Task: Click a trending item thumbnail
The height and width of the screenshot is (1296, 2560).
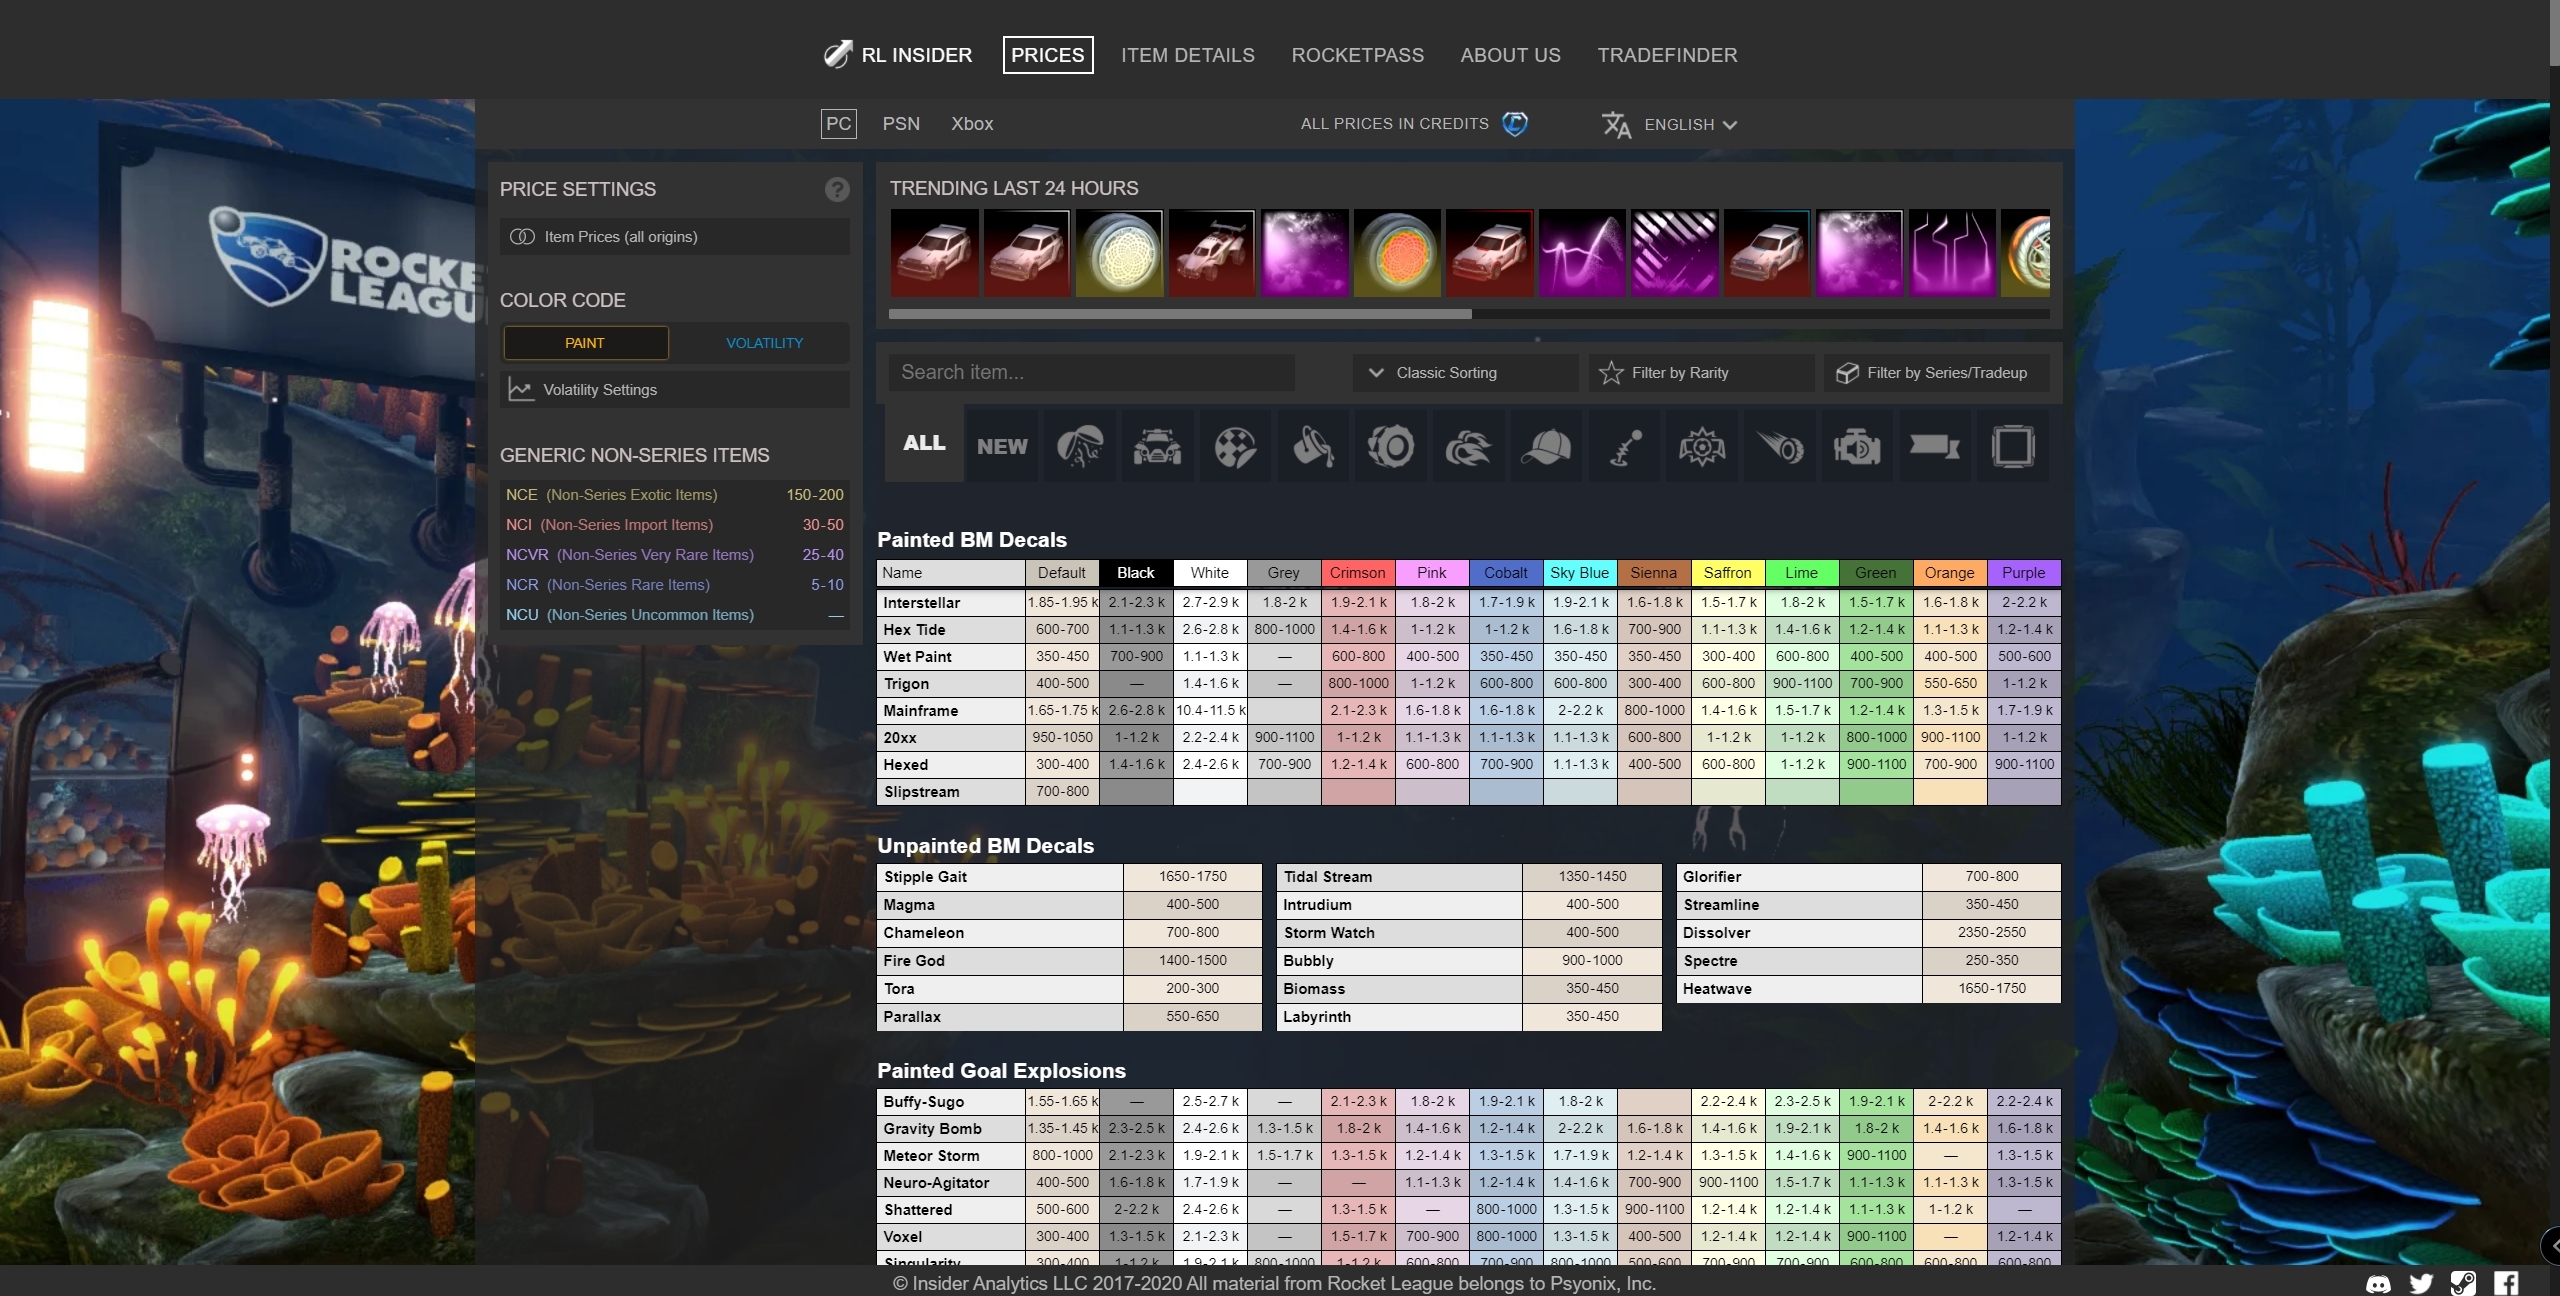Action: [934, 251]
